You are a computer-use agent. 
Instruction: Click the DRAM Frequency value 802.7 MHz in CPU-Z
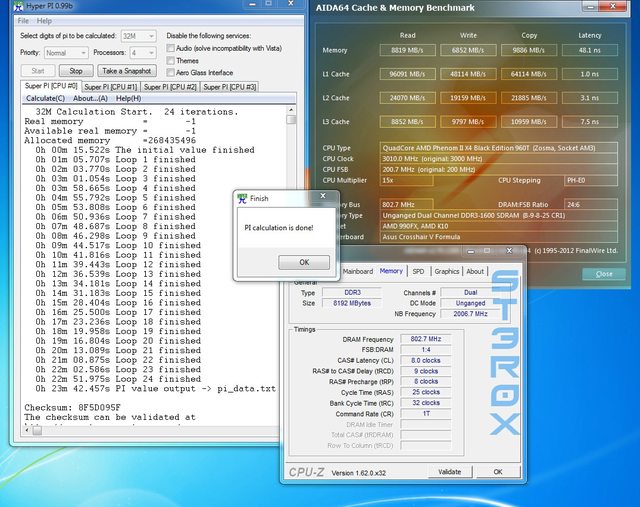[426, 339]
